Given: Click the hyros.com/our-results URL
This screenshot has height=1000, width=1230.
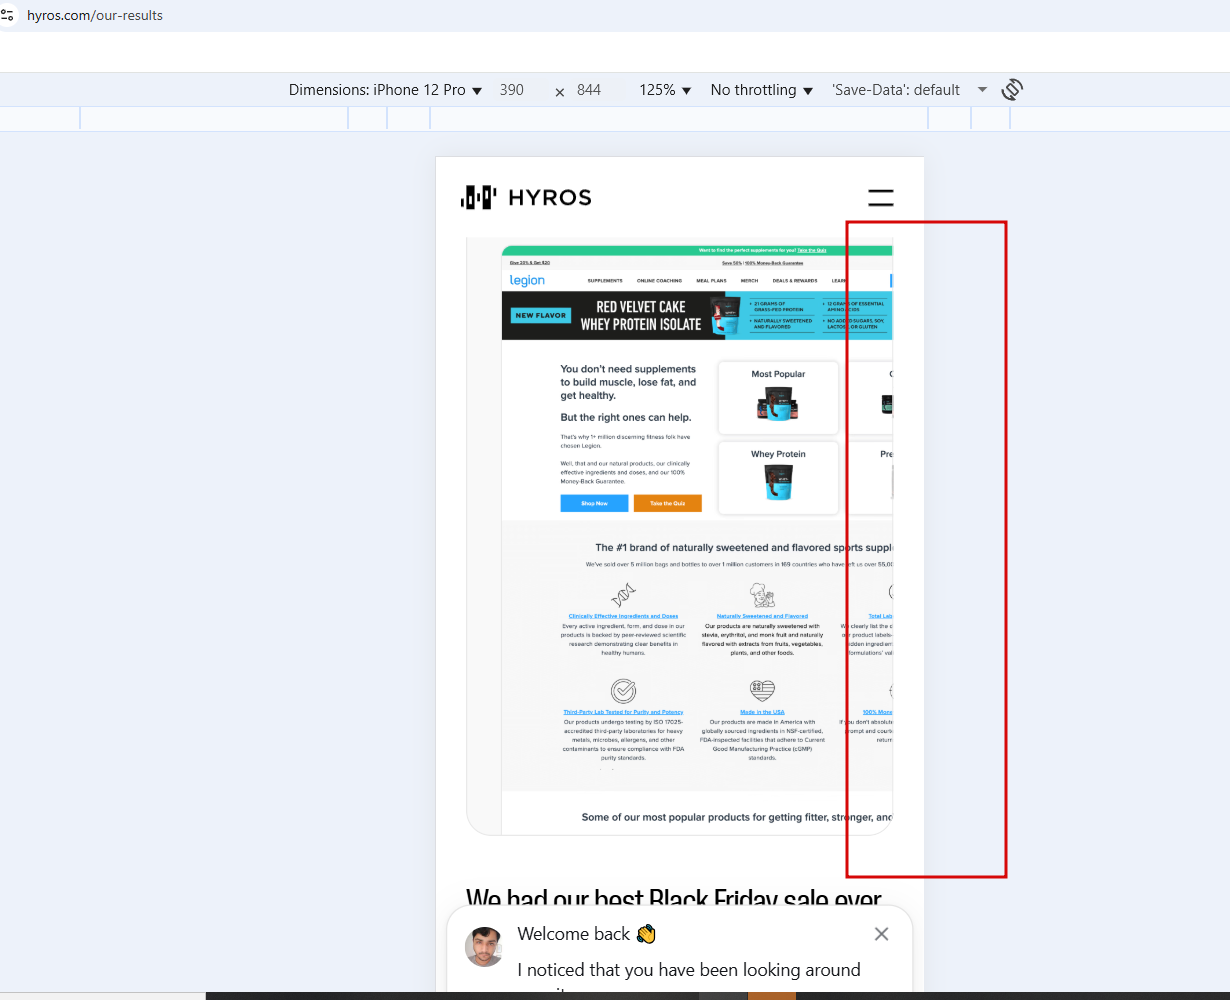Looking at the screenshot, I should pyautogui.click(x=95, y=15).
